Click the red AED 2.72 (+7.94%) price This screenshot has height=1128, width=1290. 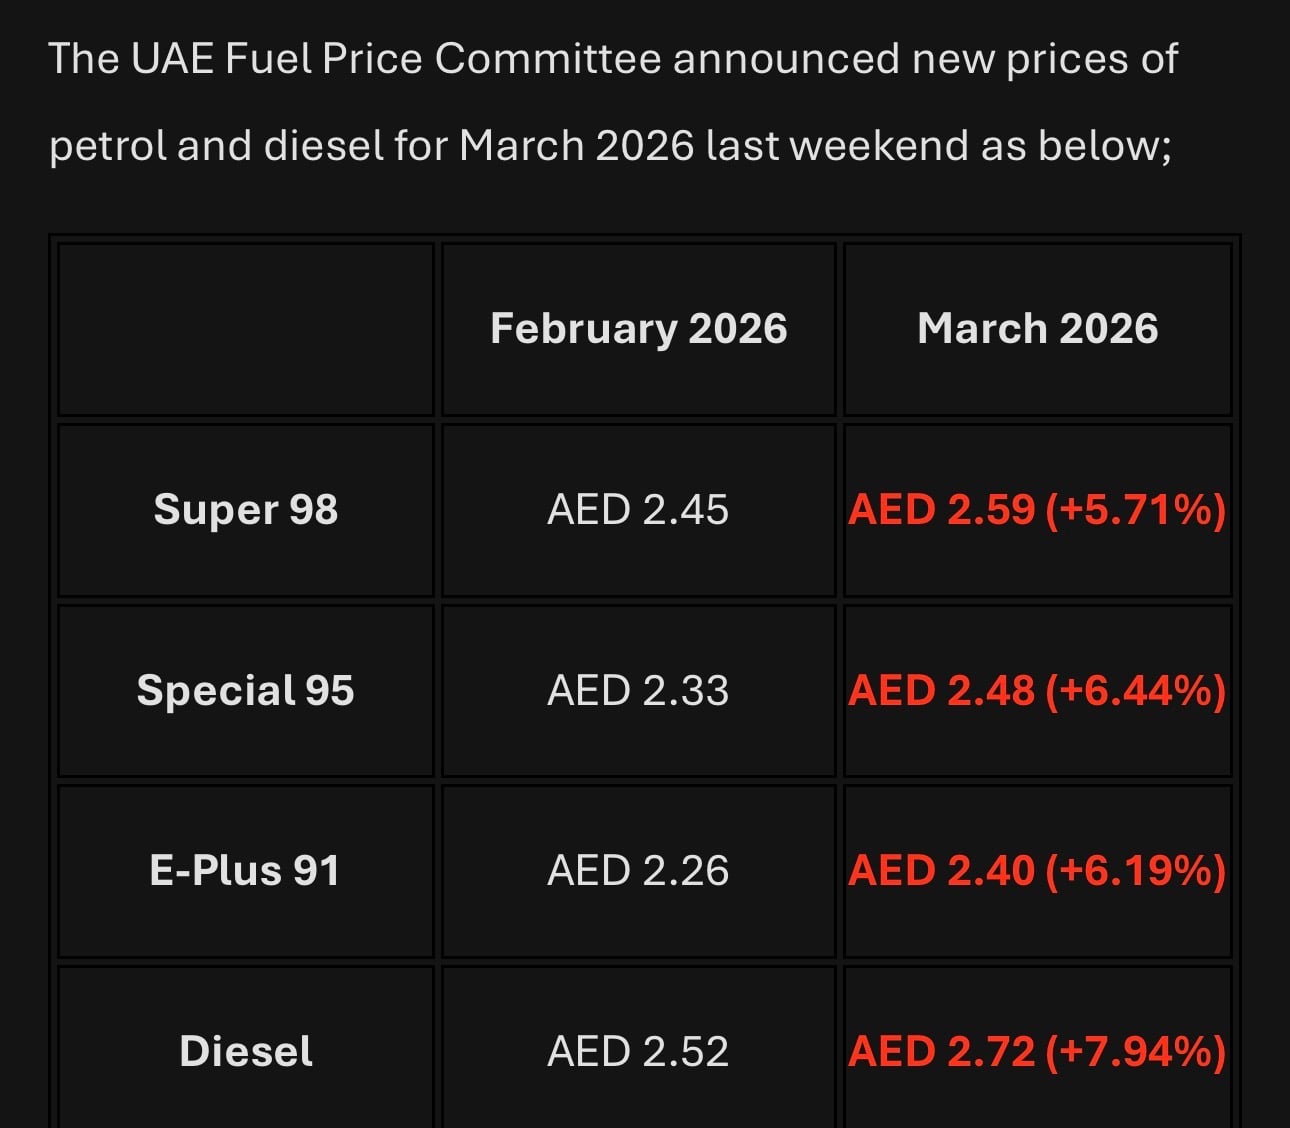pyautogui.click(x=1037, y=1052)
